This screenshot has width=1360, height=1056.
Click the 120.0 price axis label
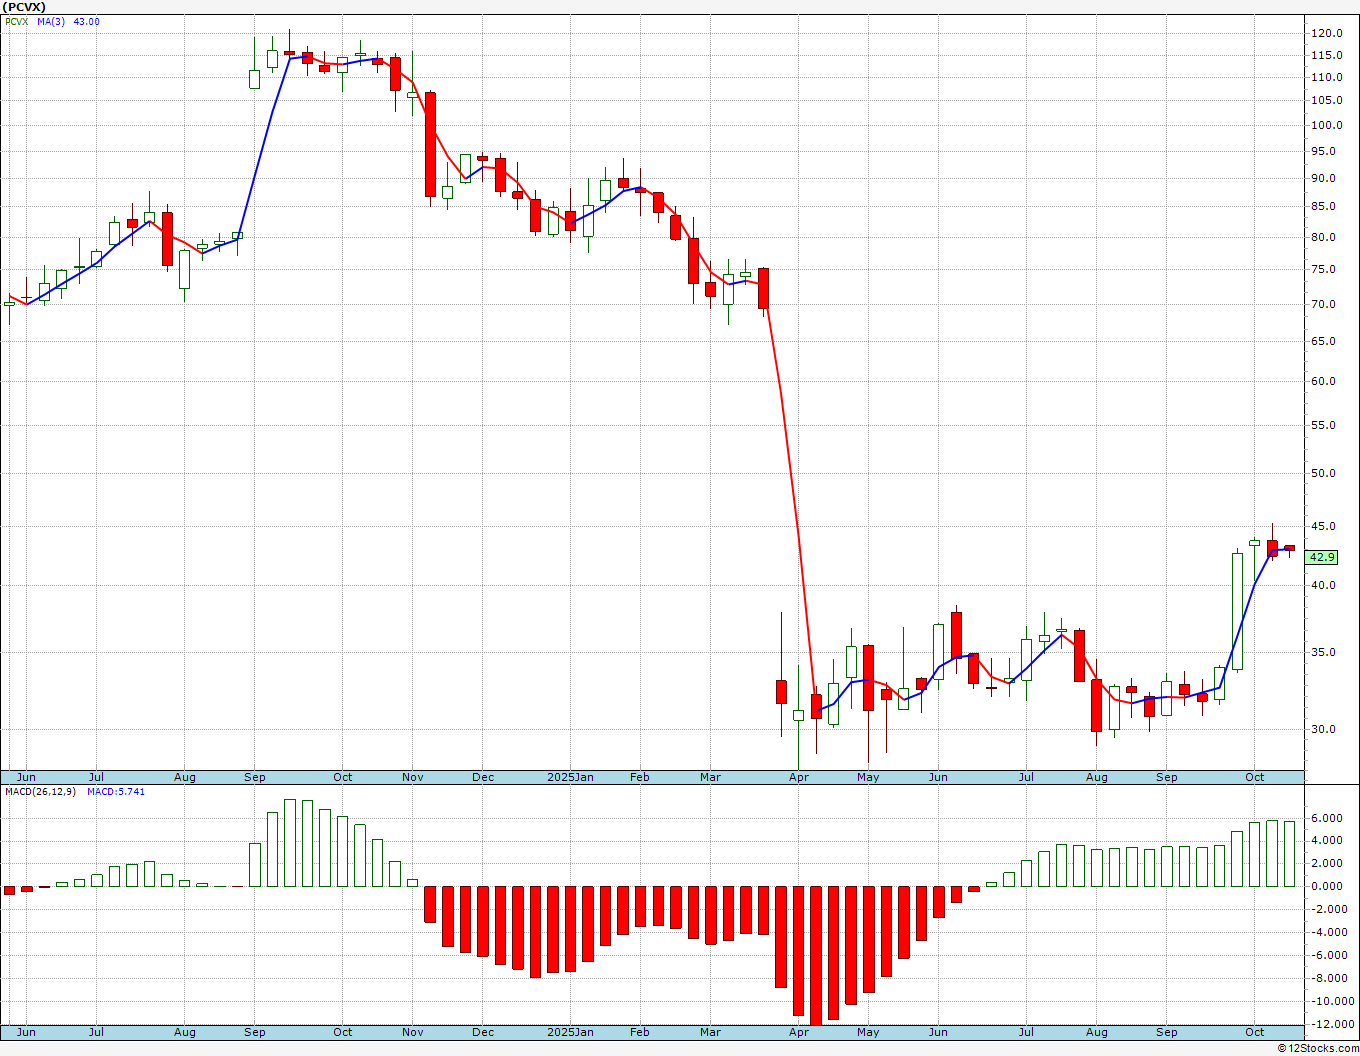click(1326, 33)
